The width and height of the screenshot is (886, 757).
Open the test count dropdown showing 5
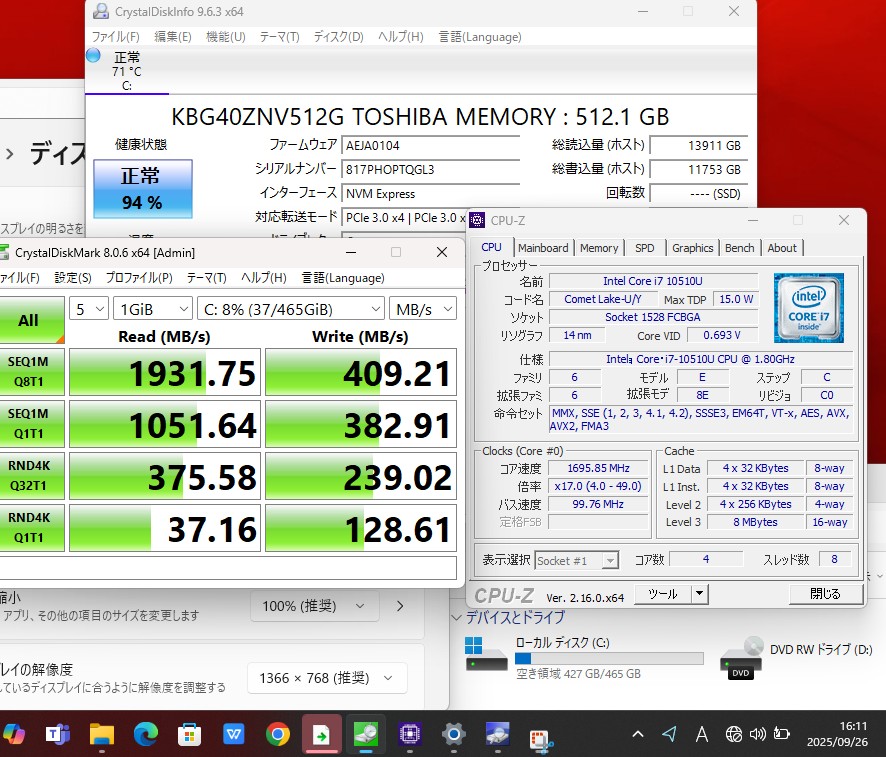pos(90,309)
